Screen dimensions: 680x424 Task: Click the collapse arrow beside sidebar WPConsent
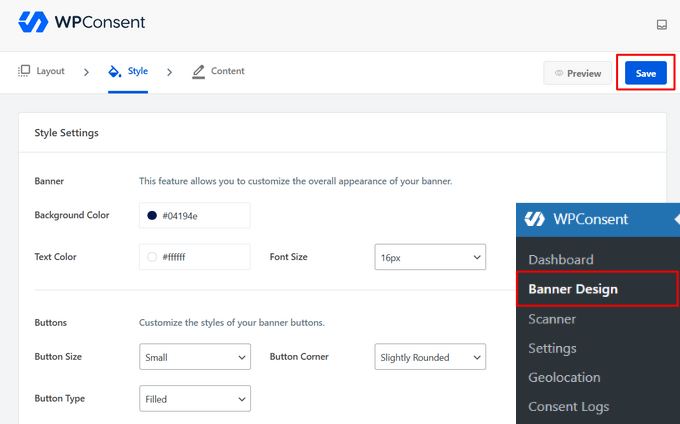[x=677, y=219]
